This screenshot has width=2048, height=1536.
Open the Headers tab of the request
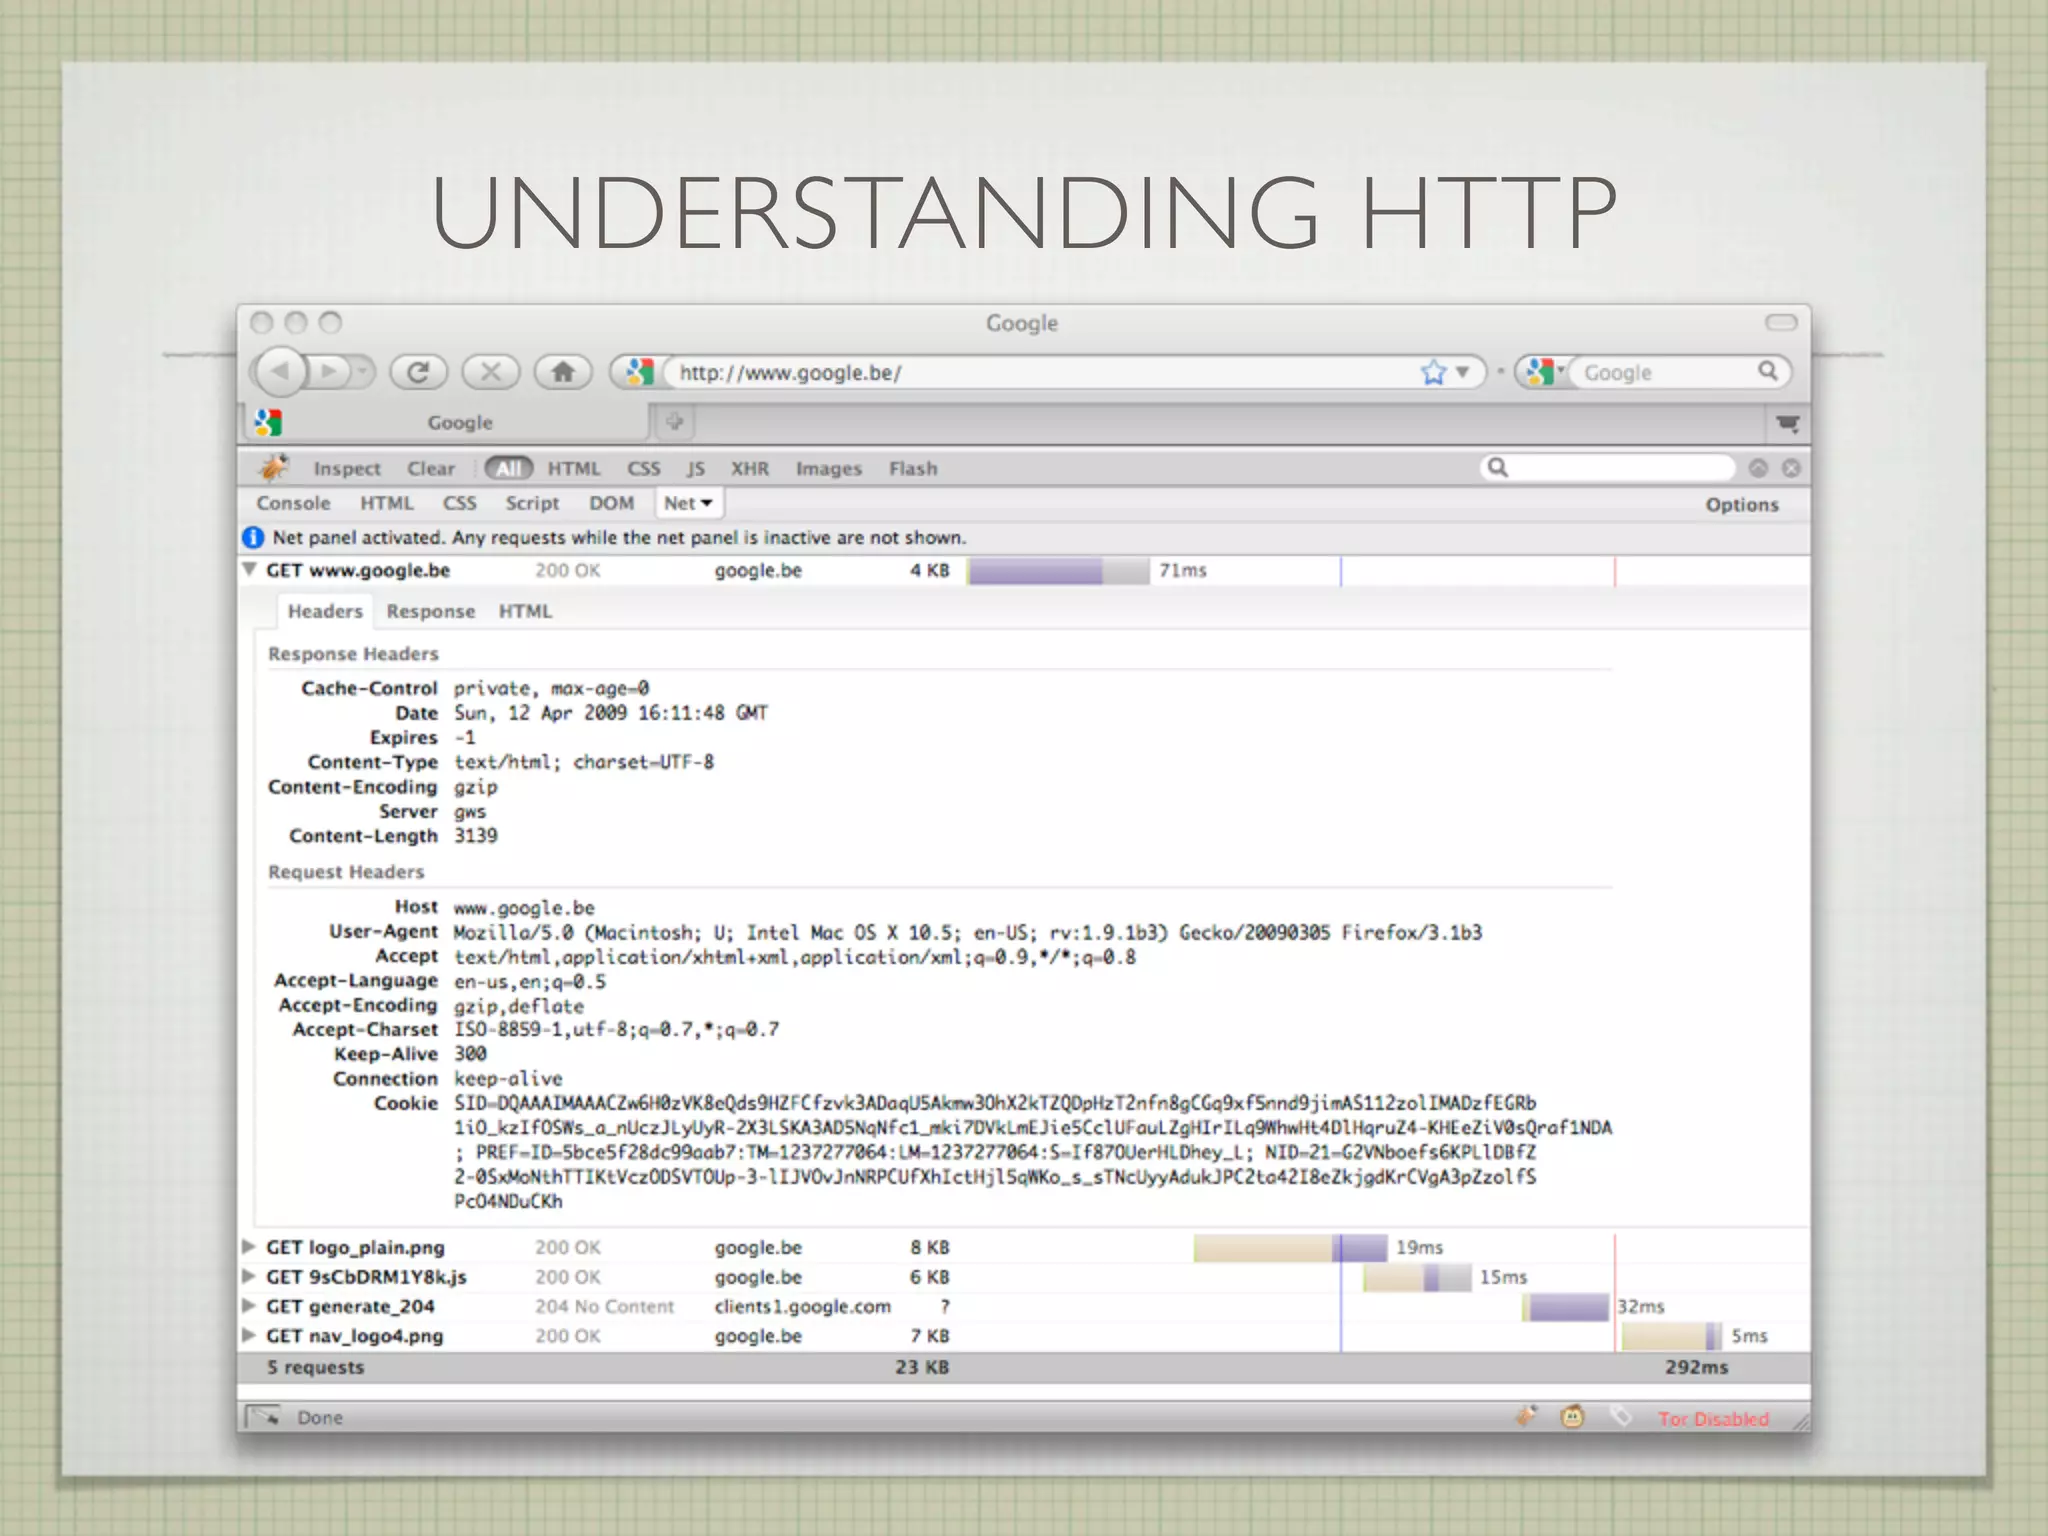pos(325,611)
